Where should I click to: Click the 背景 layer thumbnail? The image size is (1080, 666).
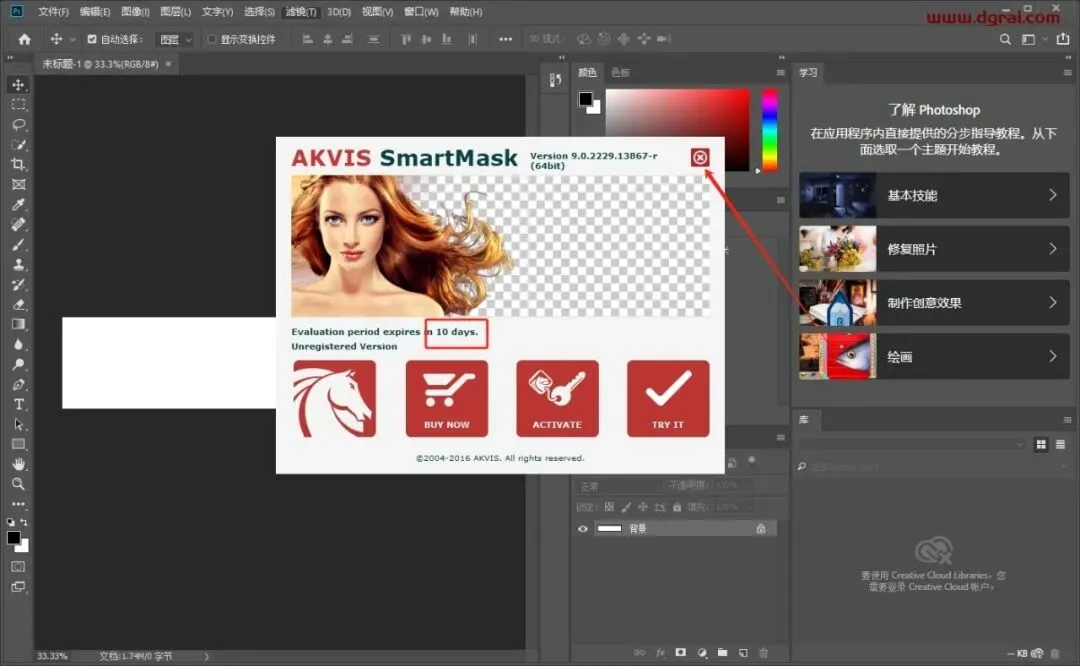pos(609,529)
